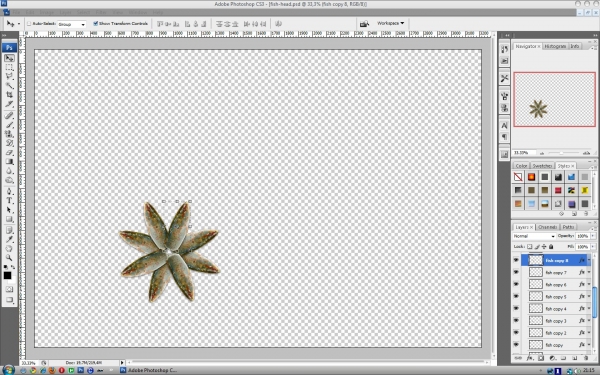This screenshot has height=375, width=600.
Task: Select the Zoom tool
Action: click(x=9, y=258)
